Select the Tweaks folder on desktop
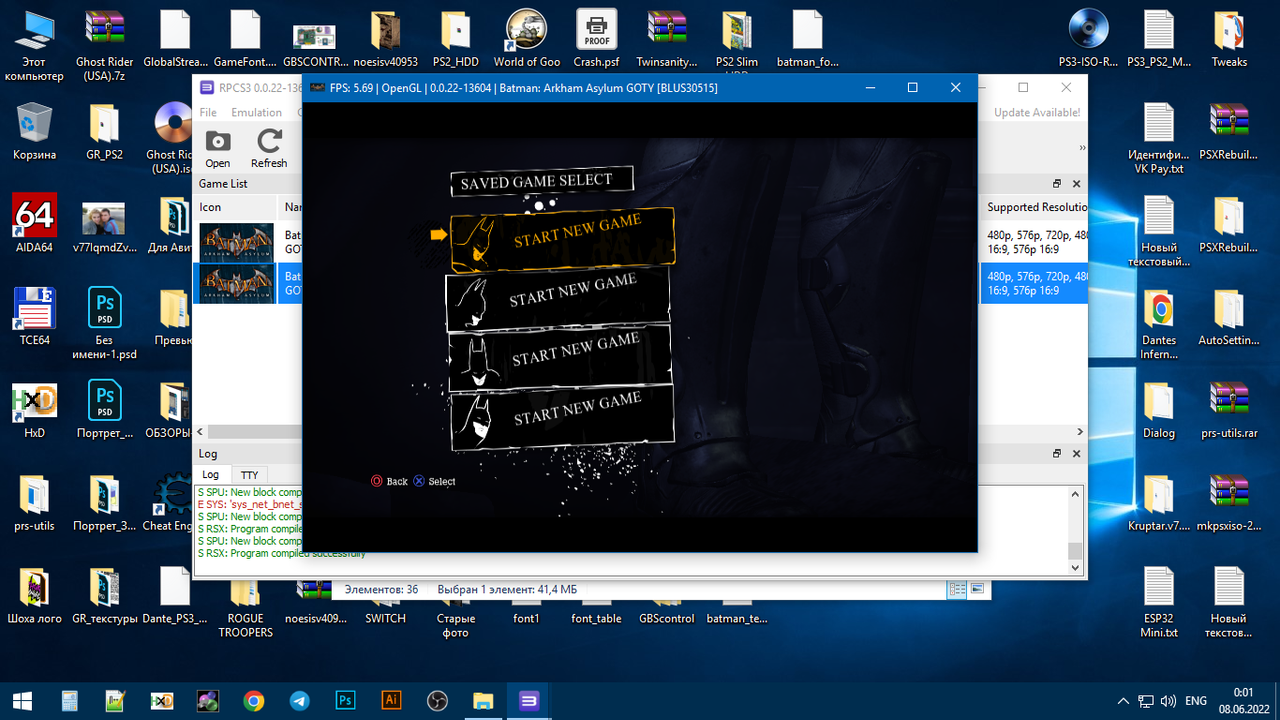 [x=1229, y=39]
